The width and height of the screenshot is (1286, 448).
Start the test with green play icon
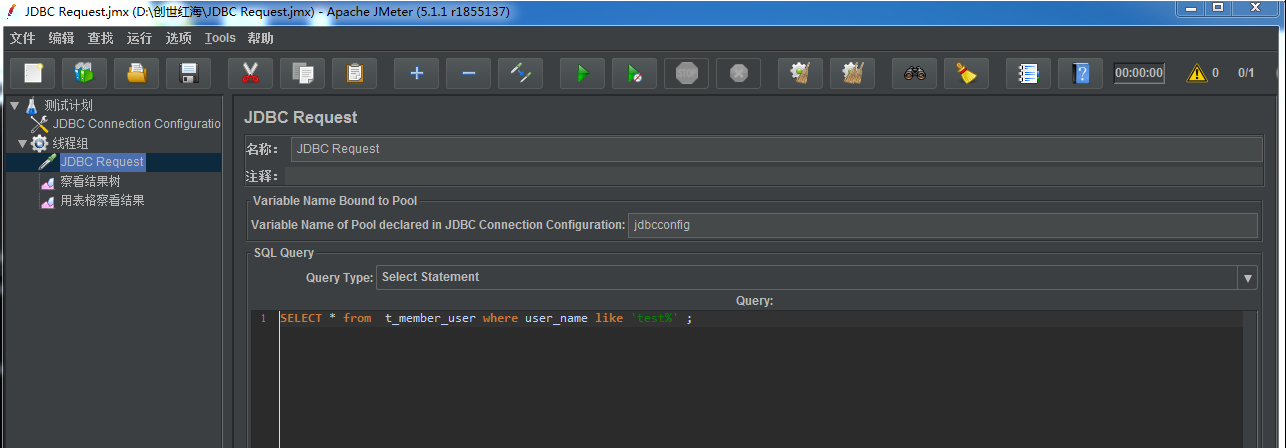582,73
